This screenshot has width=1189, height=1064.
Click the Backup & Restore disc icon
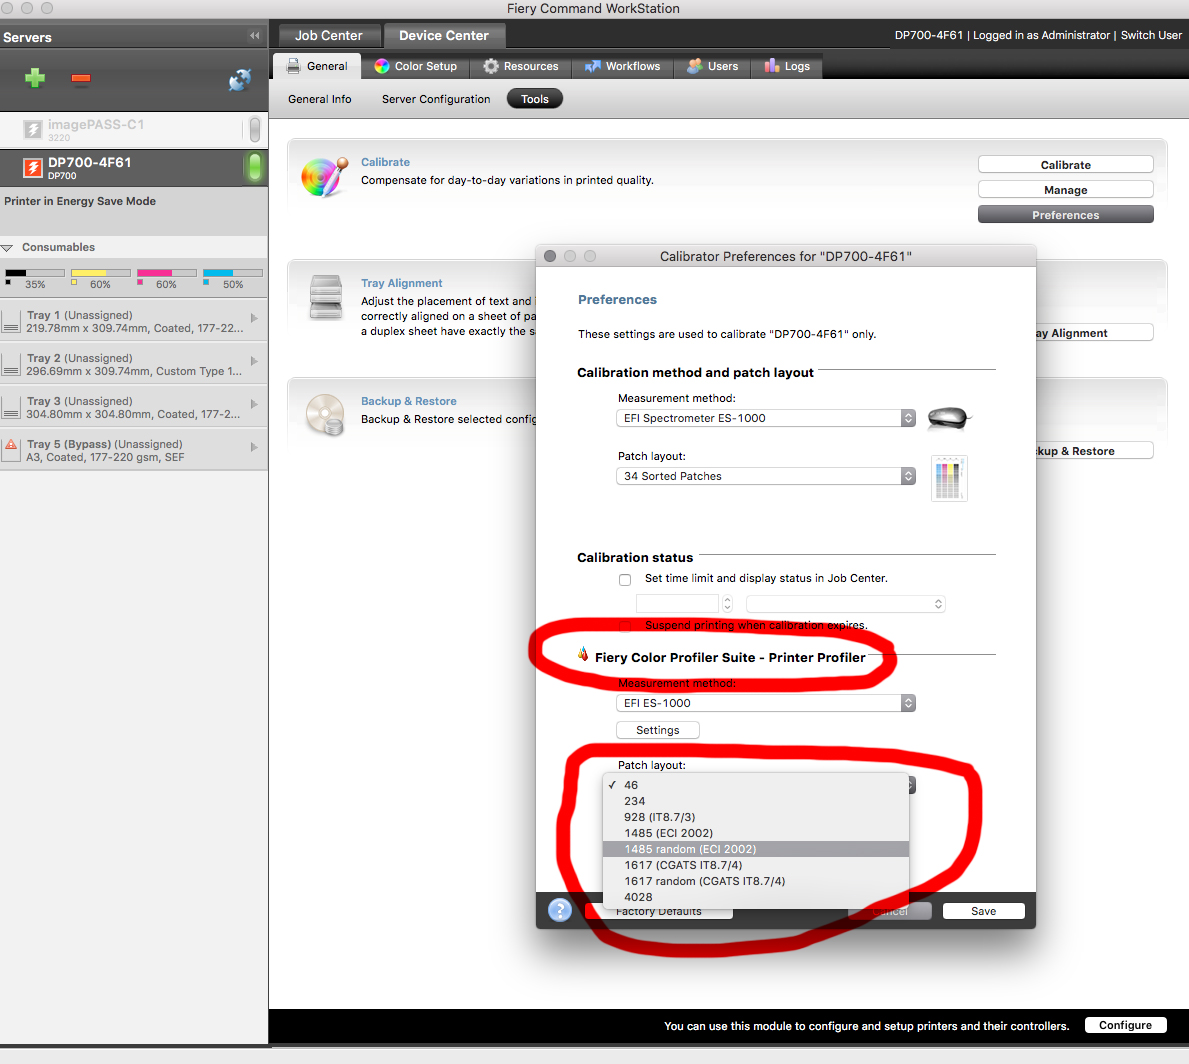[325, 415]
